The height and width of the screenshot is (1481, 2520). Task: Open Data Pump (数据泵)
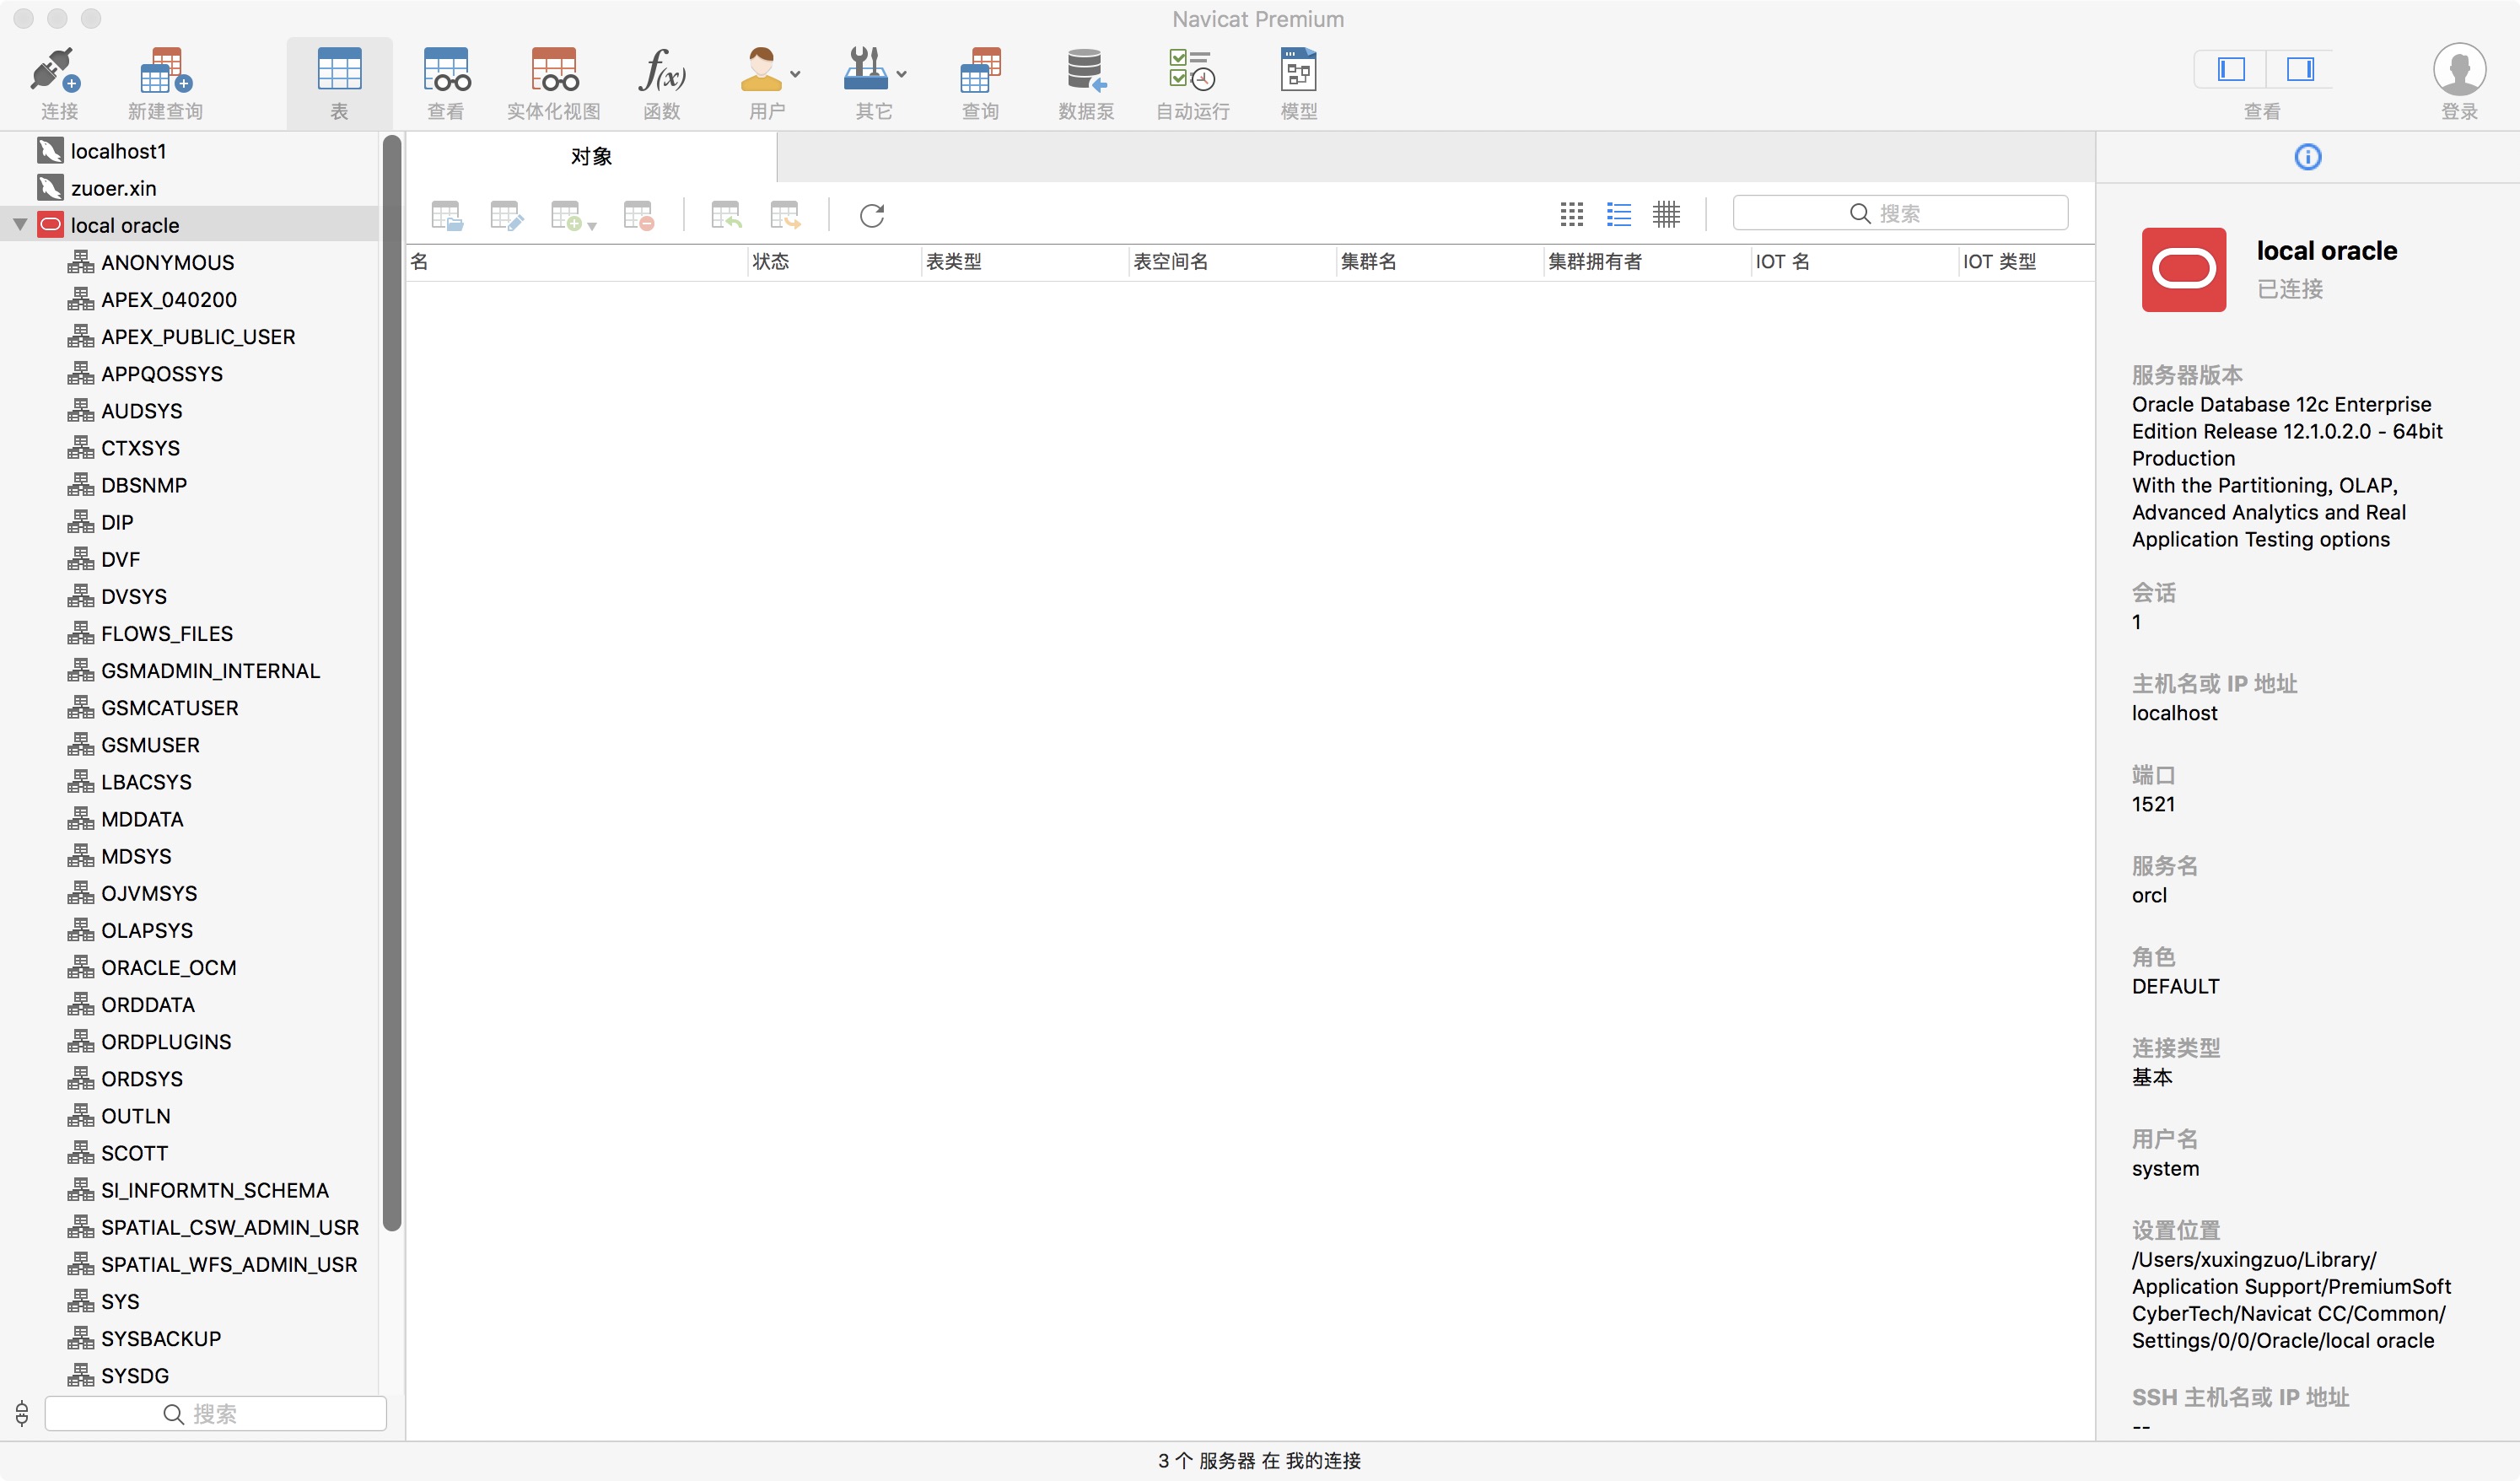[1086, 70]
